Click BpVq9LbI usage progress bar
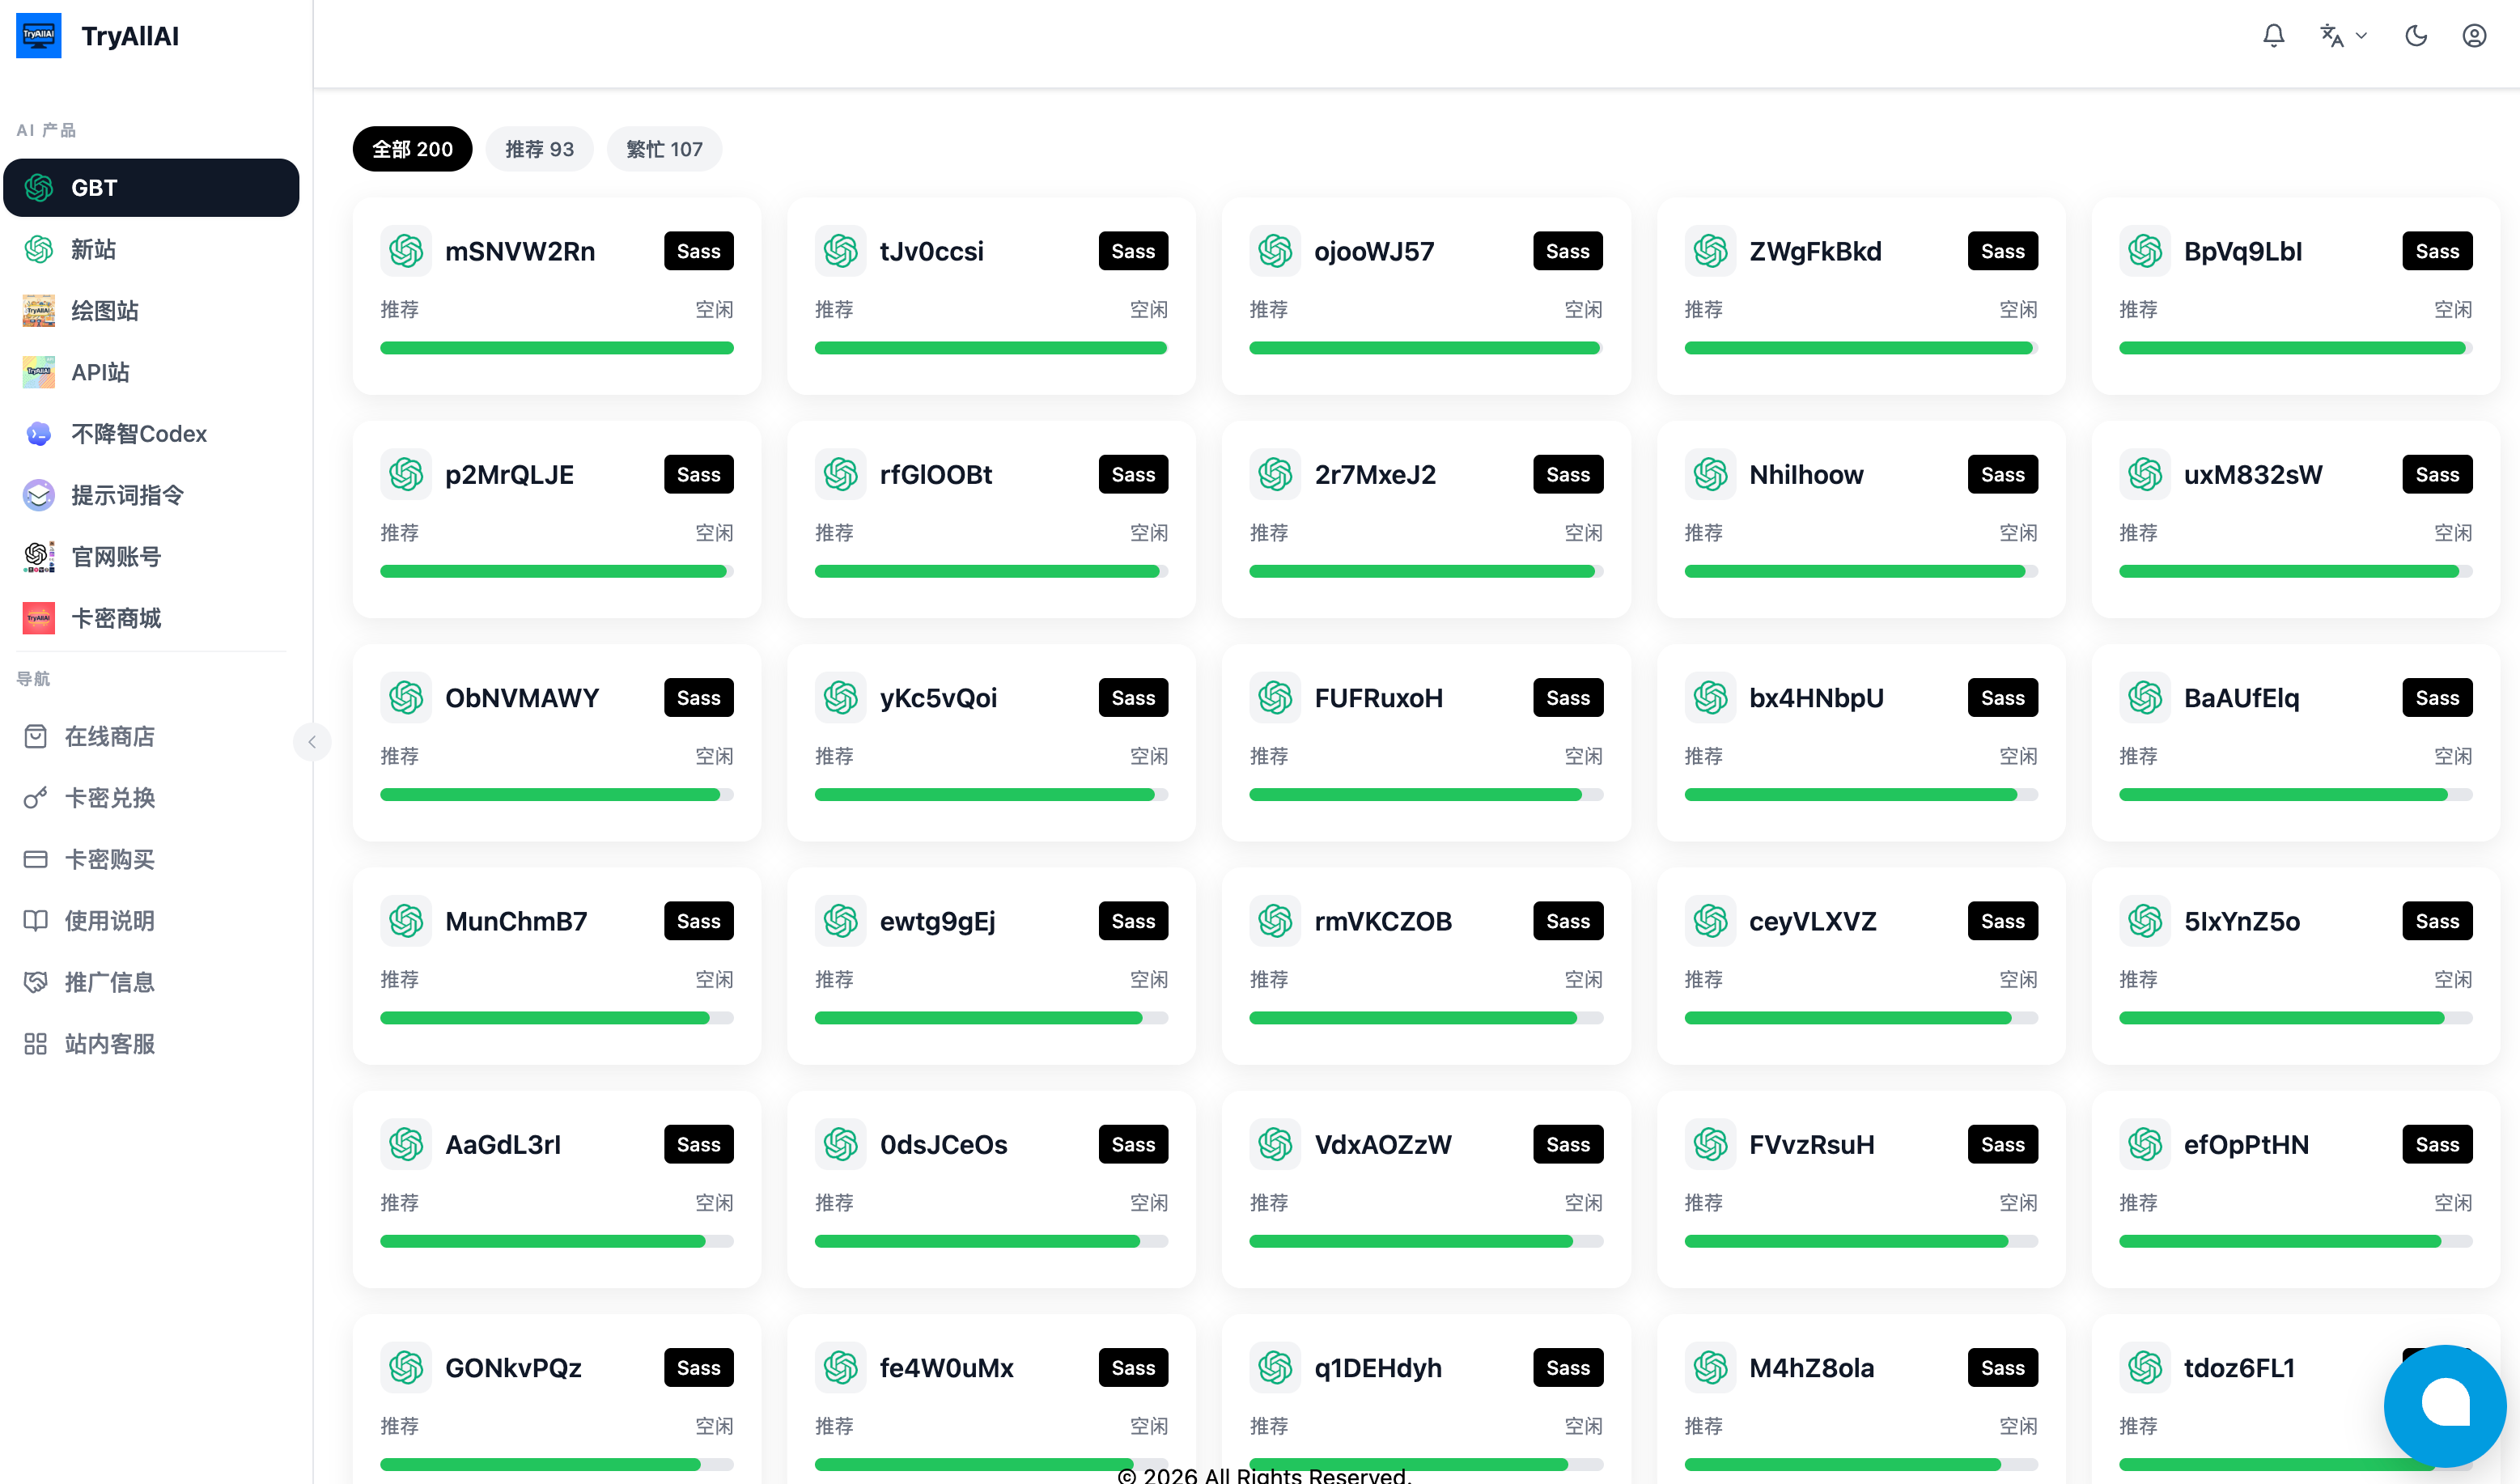 [2295, 348]
